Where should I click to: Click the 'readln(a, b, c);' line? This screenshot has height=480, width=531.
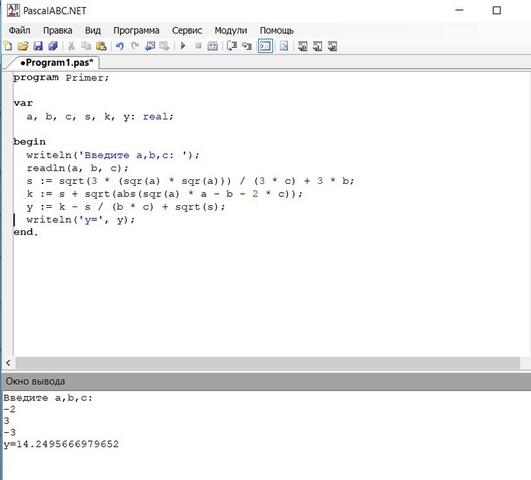coord(78,168)
